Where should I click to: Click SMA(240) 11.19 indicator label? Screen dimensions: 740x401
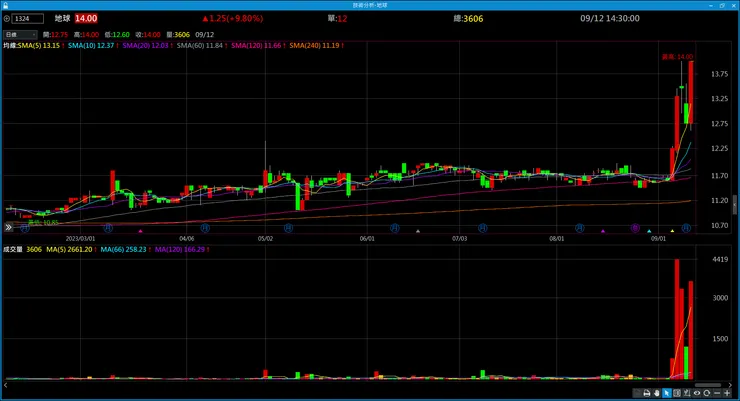[314, 46]
